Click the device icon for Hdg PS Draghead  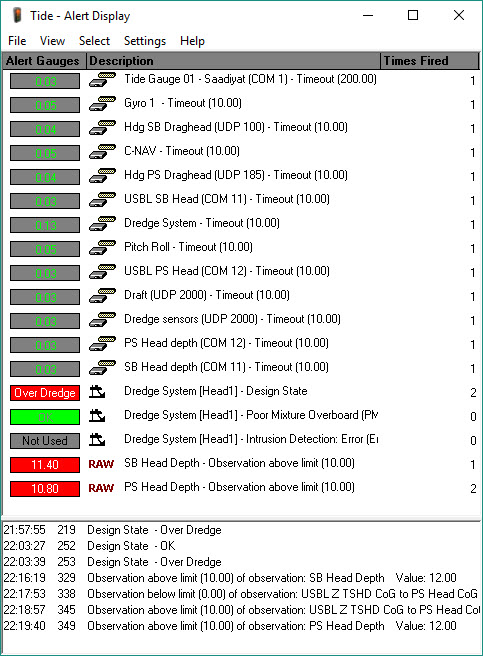click(102, 176)
